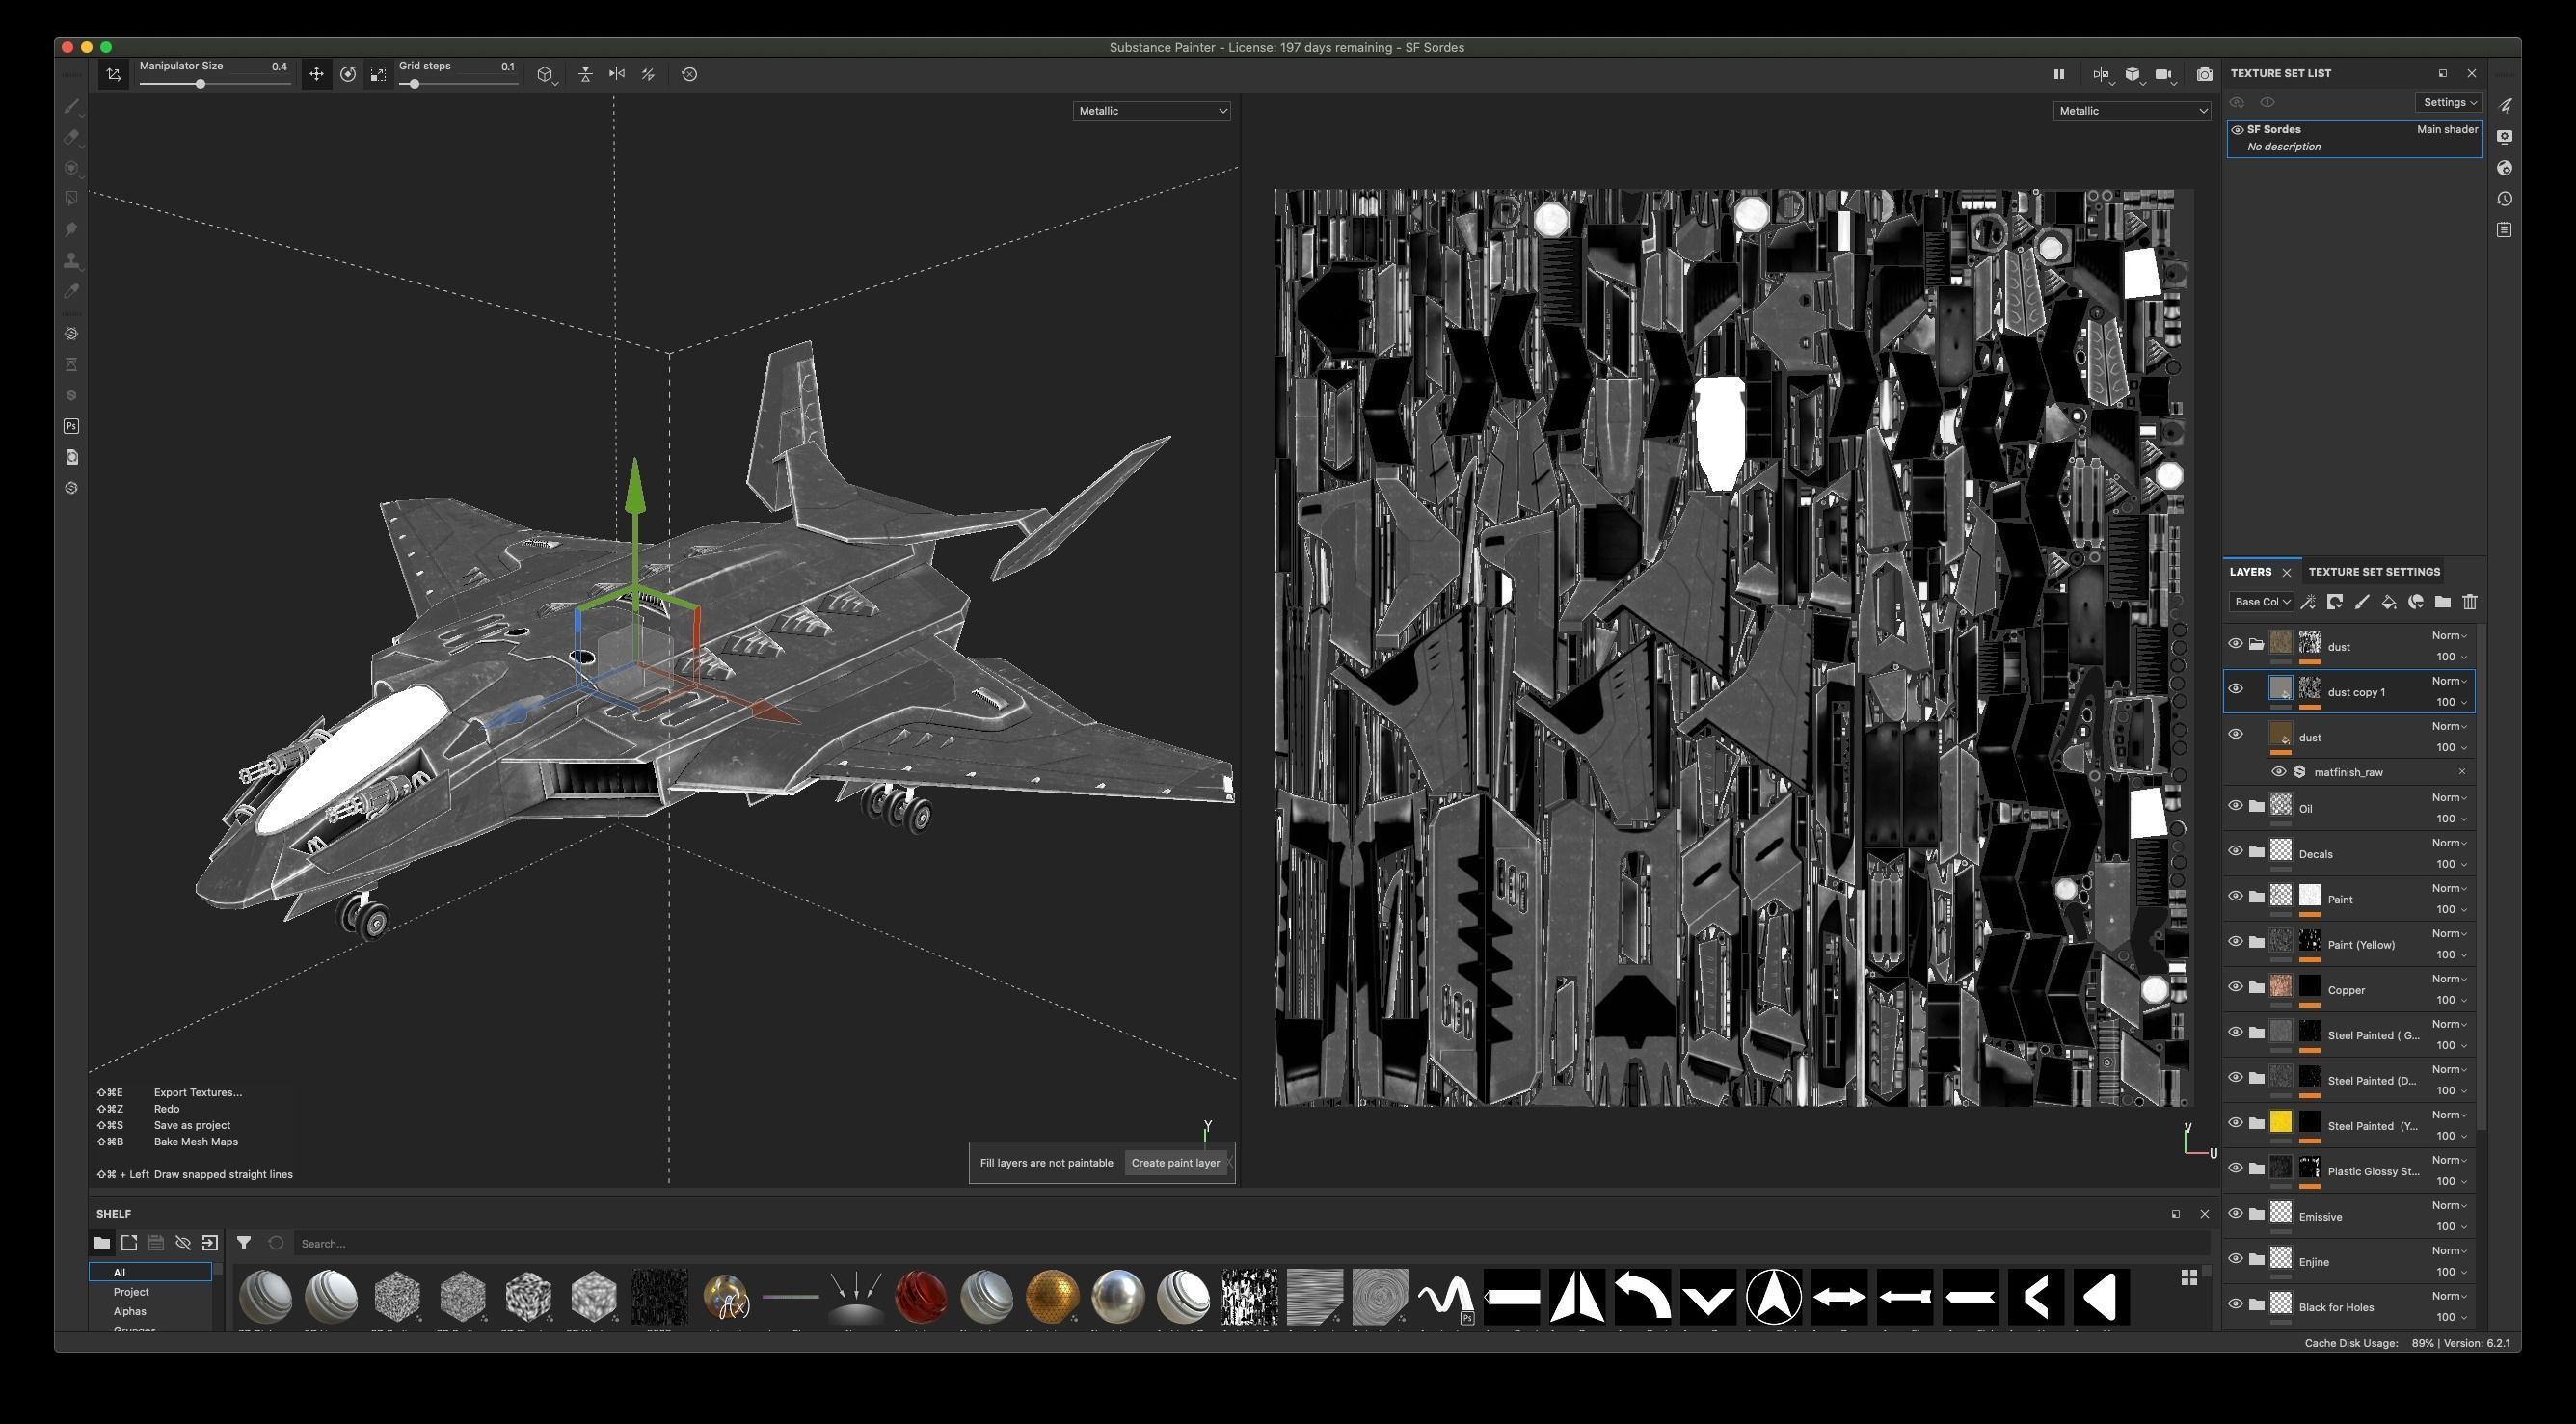2576x1424 pixels.
Task: Select the Smudge tool
Action: [71, 230]
